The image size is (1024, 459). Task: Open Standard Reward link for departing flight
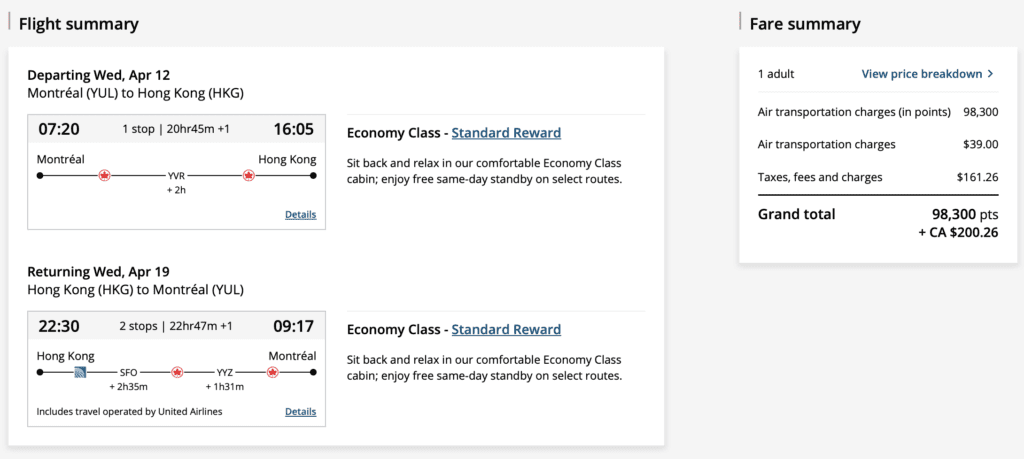tap(506, 133)
